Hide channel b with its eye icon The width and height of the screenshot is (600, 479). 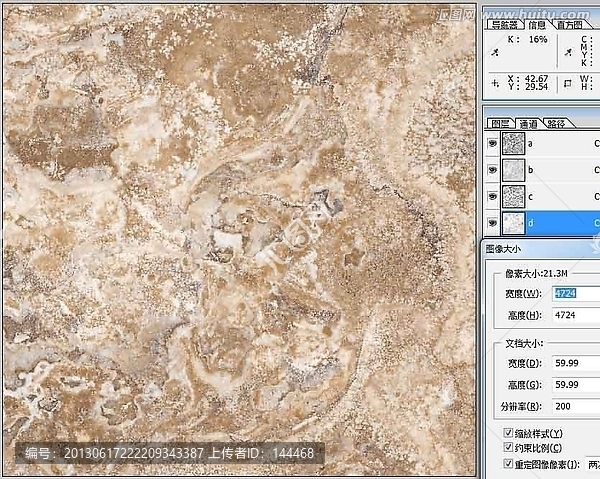[492, 169]
